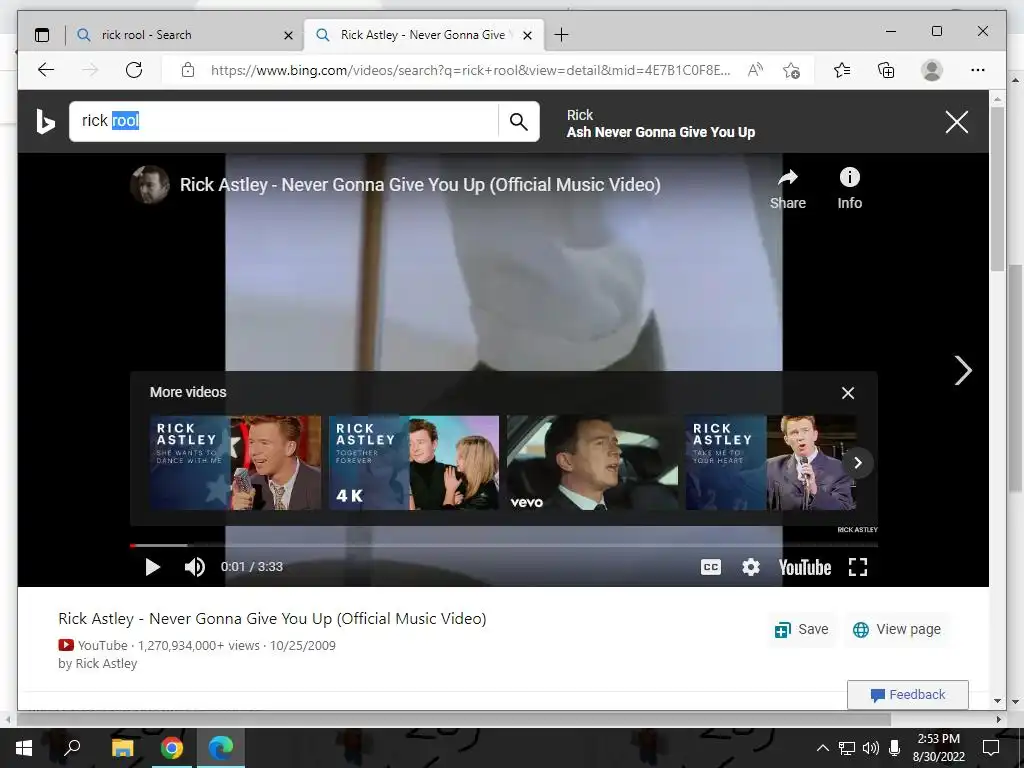
Task: Show video Info
Action: (x=850, y=189)
